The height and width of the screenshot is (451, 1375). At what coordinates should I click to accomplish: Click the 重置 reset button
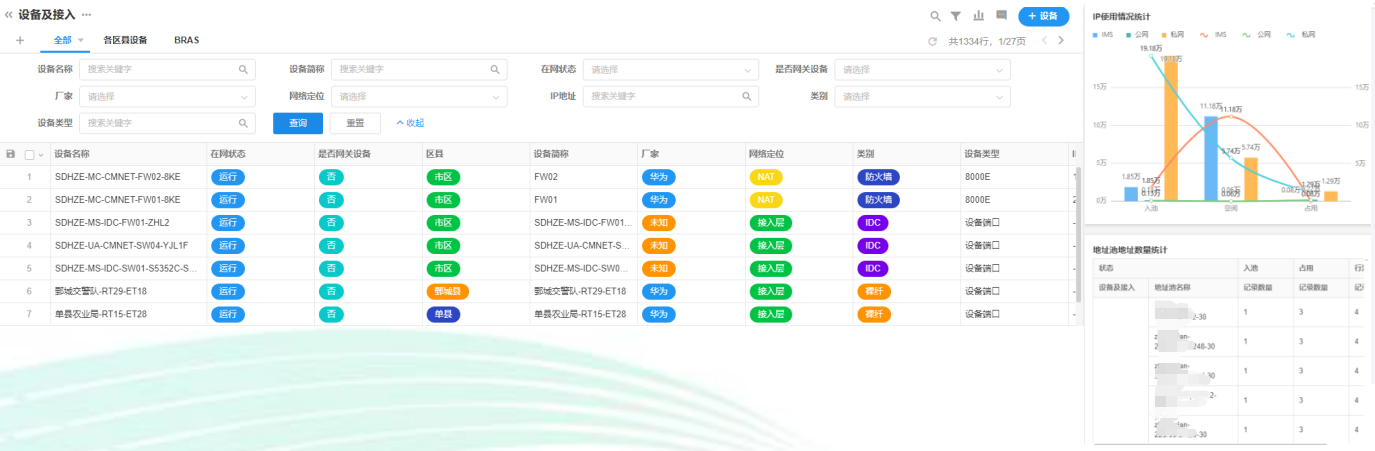[355, 123]
